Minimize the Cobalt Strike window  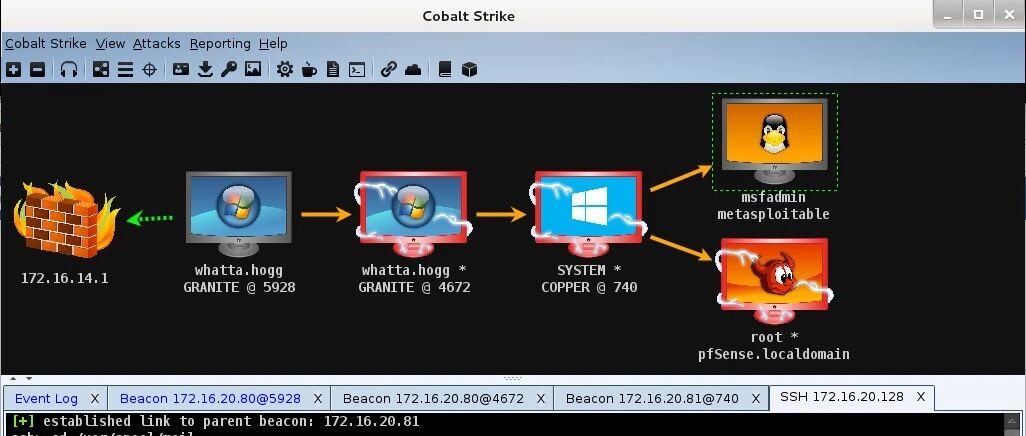pos(949,14)
